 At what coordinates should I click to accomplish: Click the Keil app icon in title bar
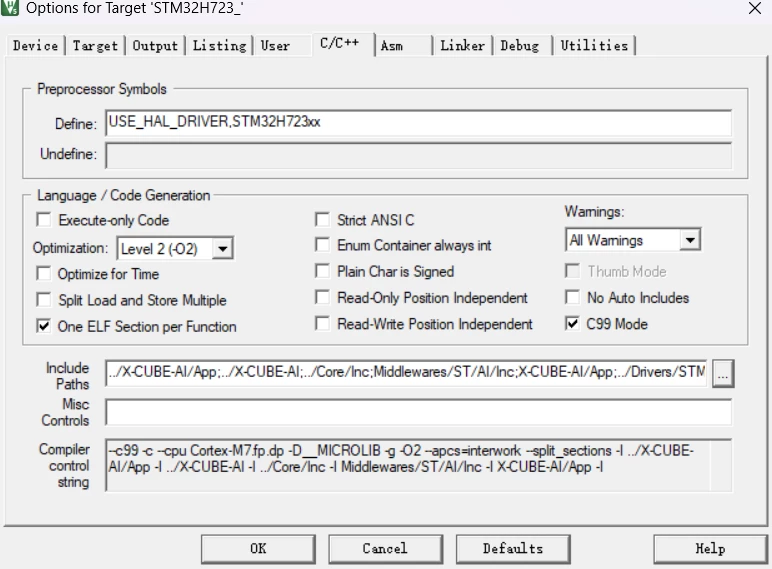(x=10, y=8)
